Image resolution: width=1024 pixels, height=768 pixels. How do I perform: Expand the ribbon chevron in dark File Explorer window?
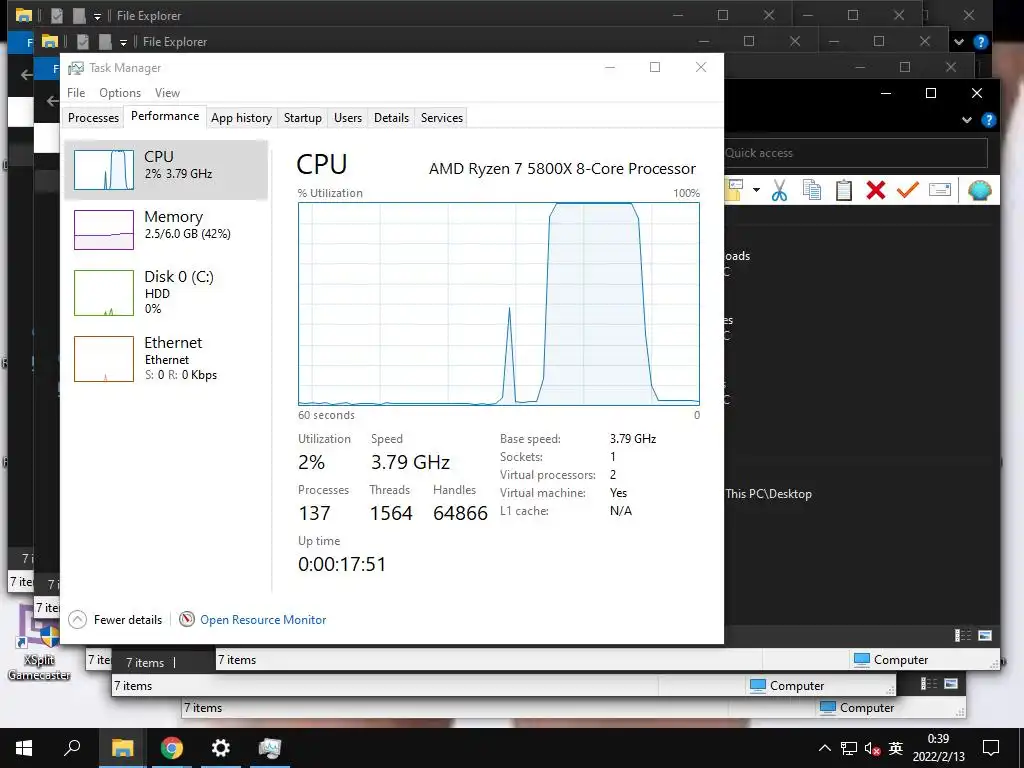967,120
